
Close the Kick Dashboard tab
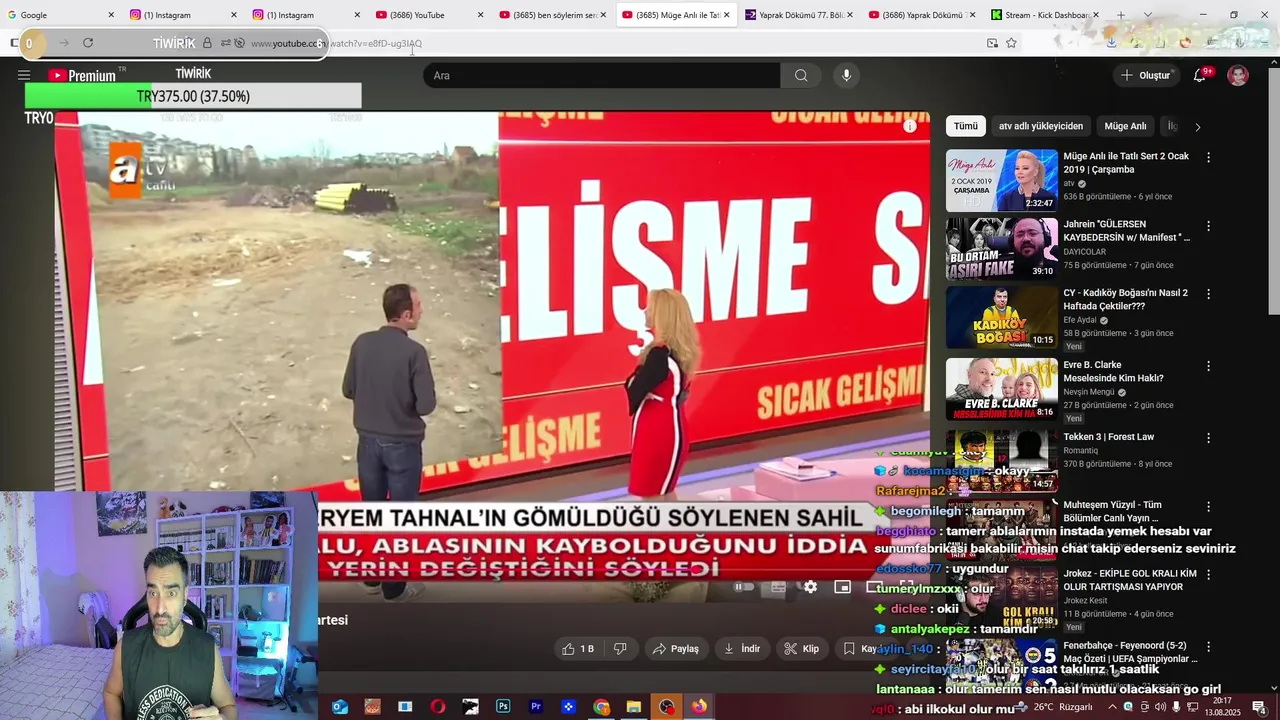(x=1096, y=15)
